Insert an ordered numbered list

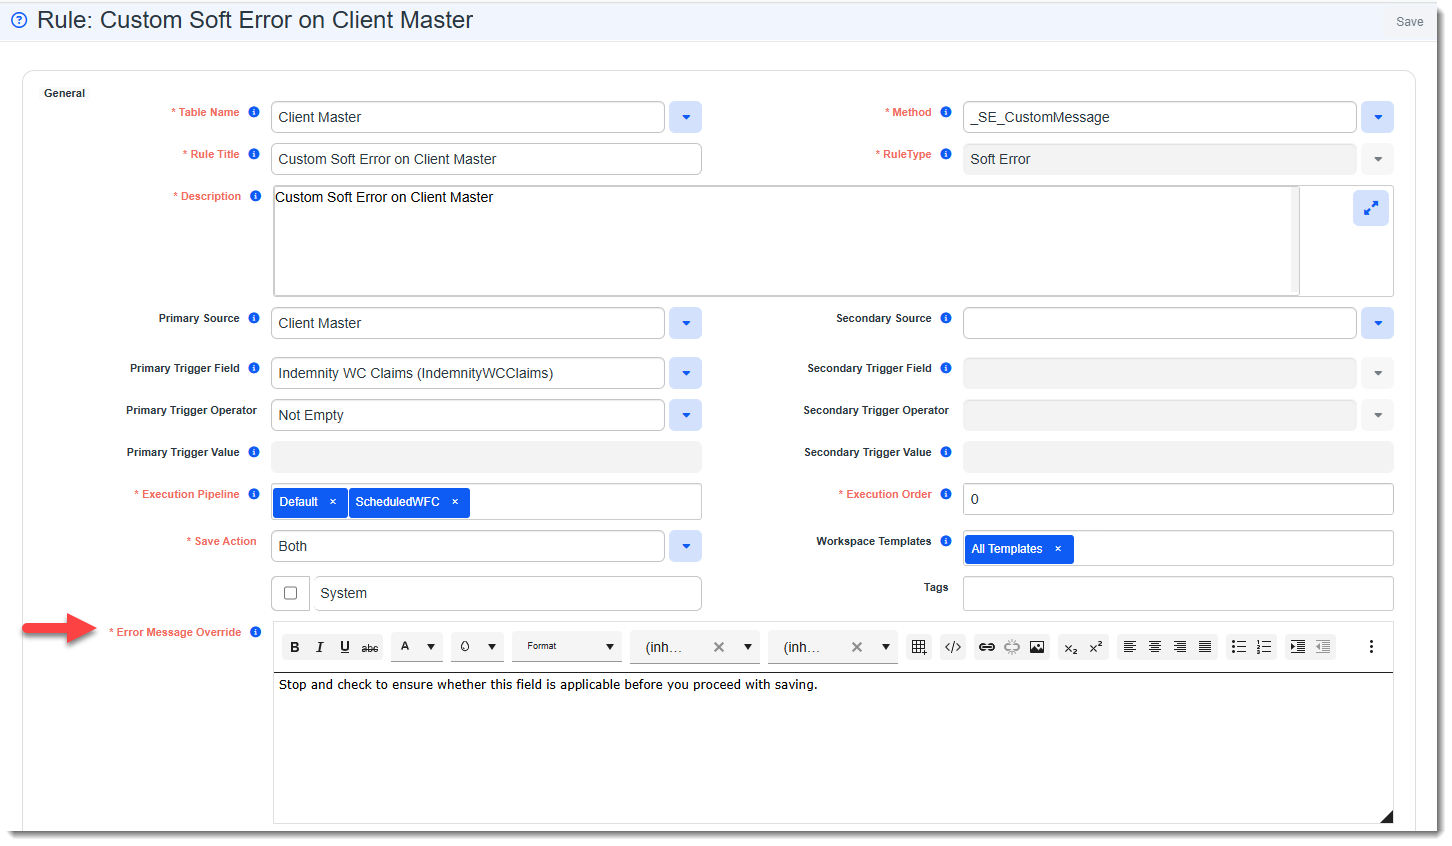coord(1264,647)
